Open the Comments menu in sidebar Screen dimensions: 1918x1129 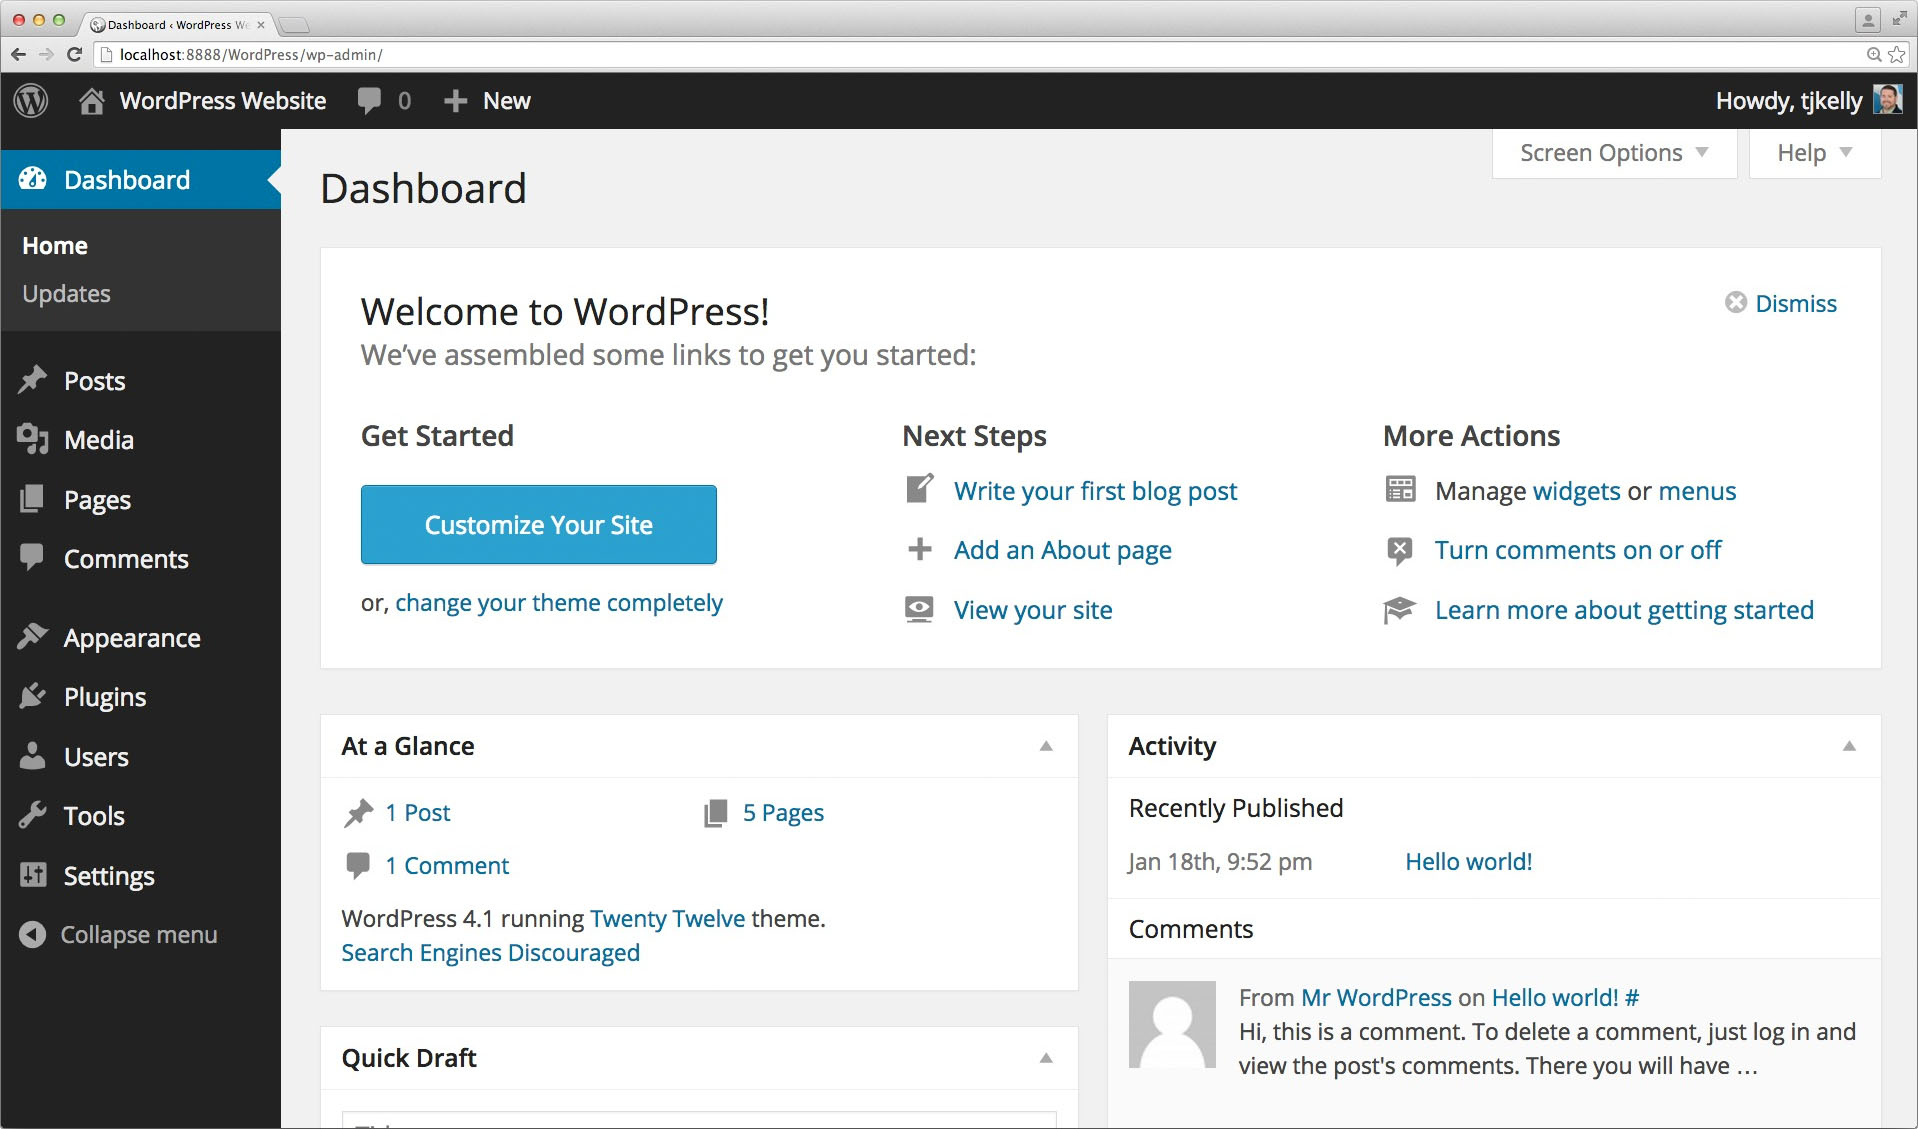pyautogui.click(x=141, y=558)
